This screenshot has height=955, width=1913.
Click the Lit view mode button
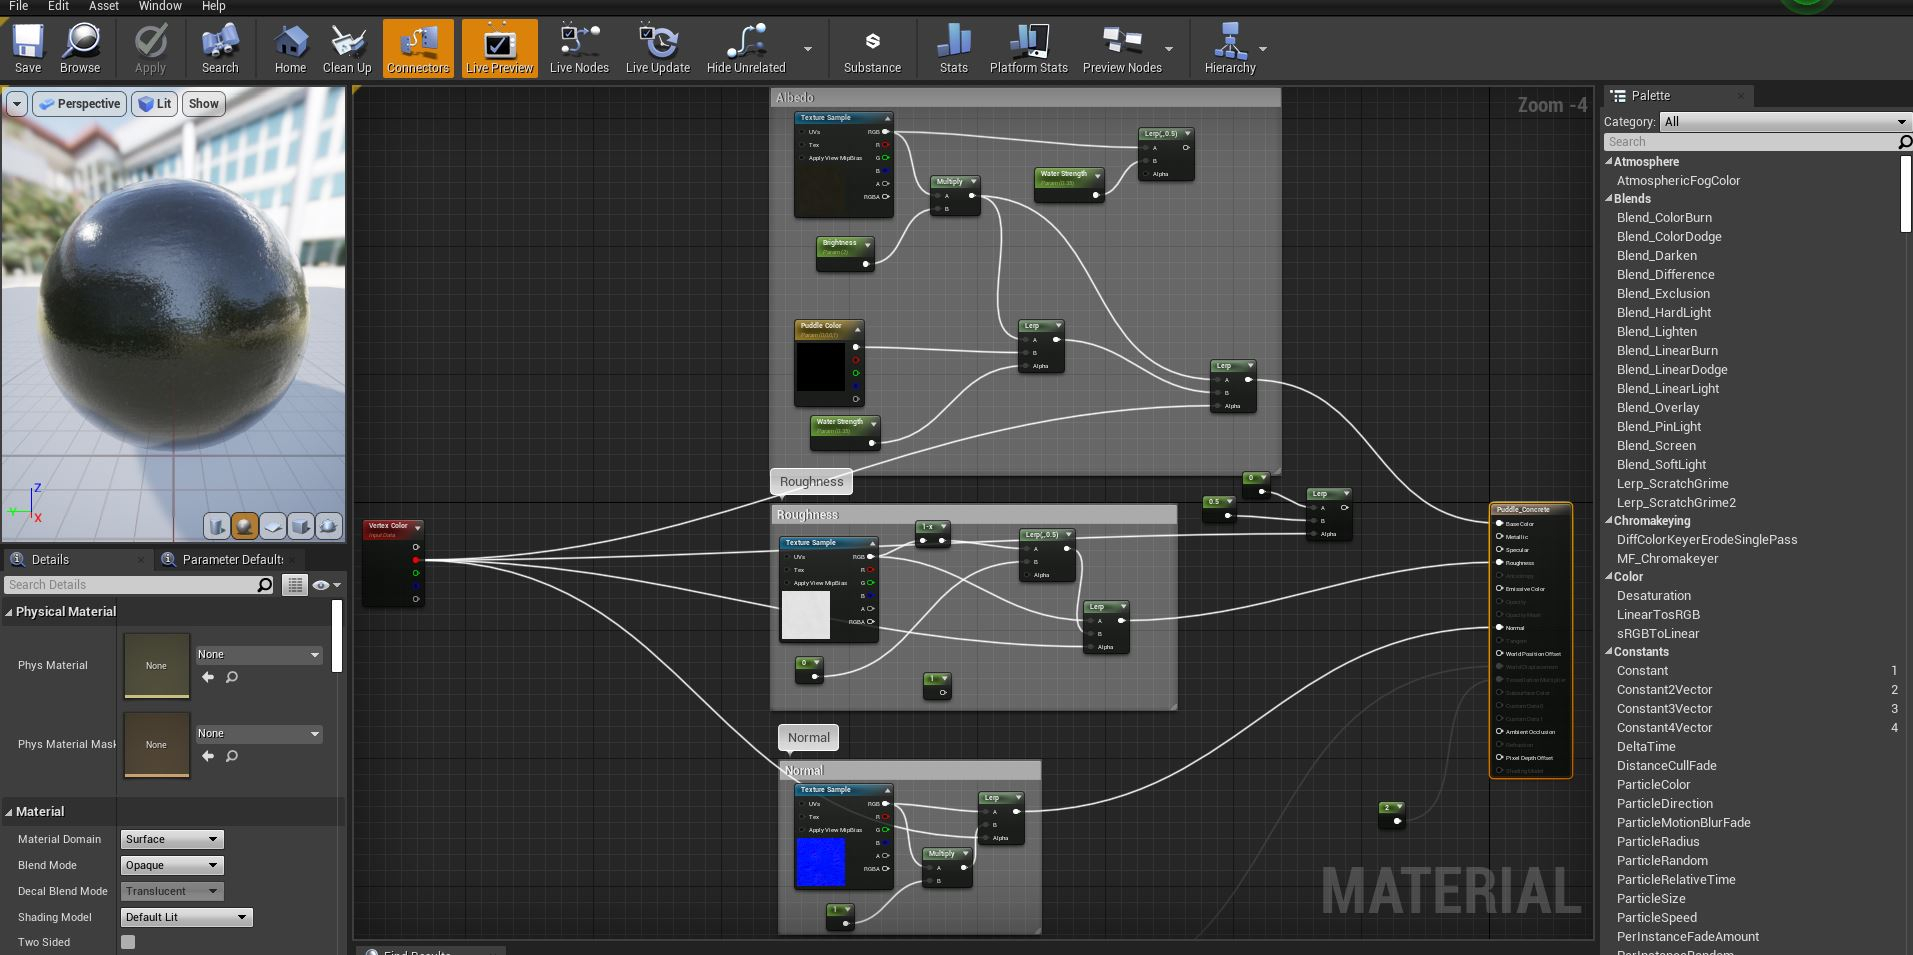tap(155, 104)
